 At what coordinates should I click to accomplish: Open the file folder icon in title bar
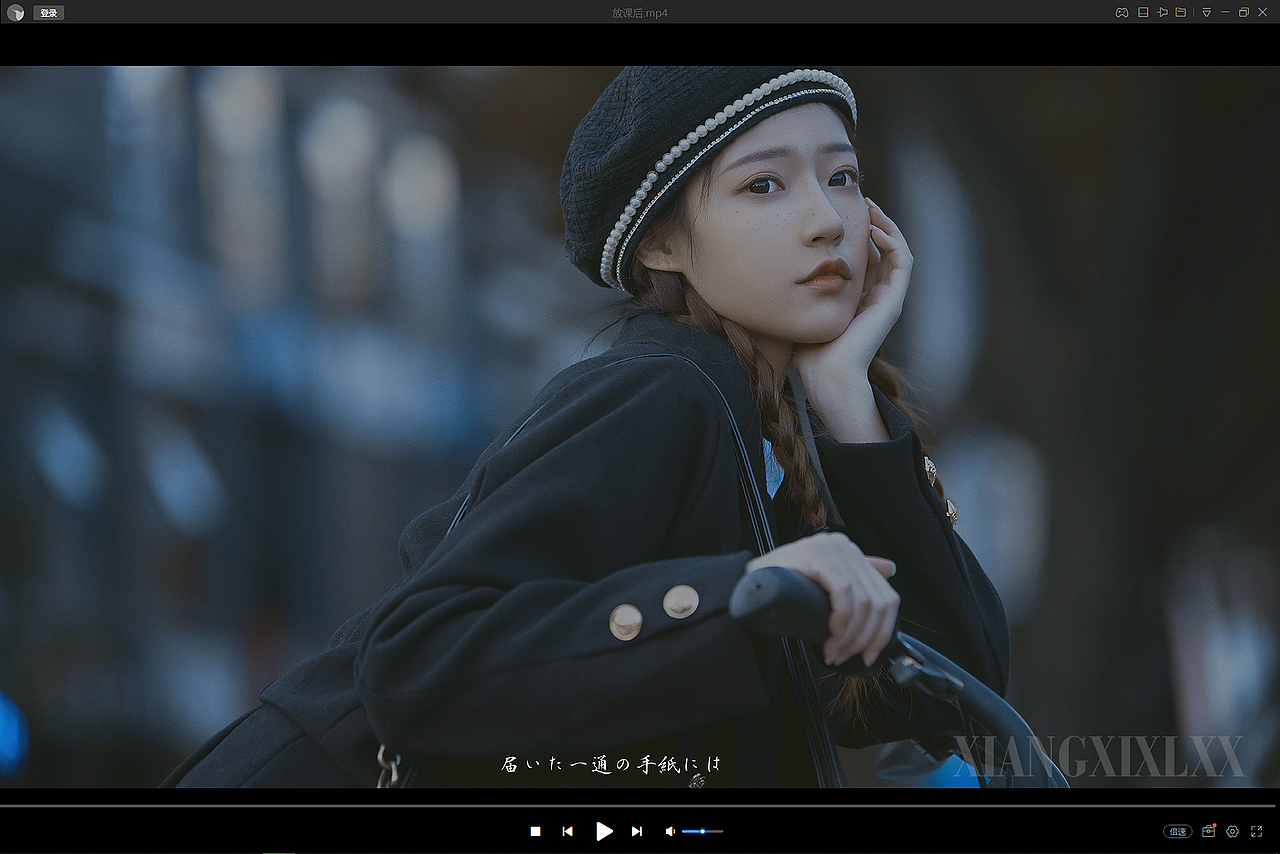(1181, 12)
